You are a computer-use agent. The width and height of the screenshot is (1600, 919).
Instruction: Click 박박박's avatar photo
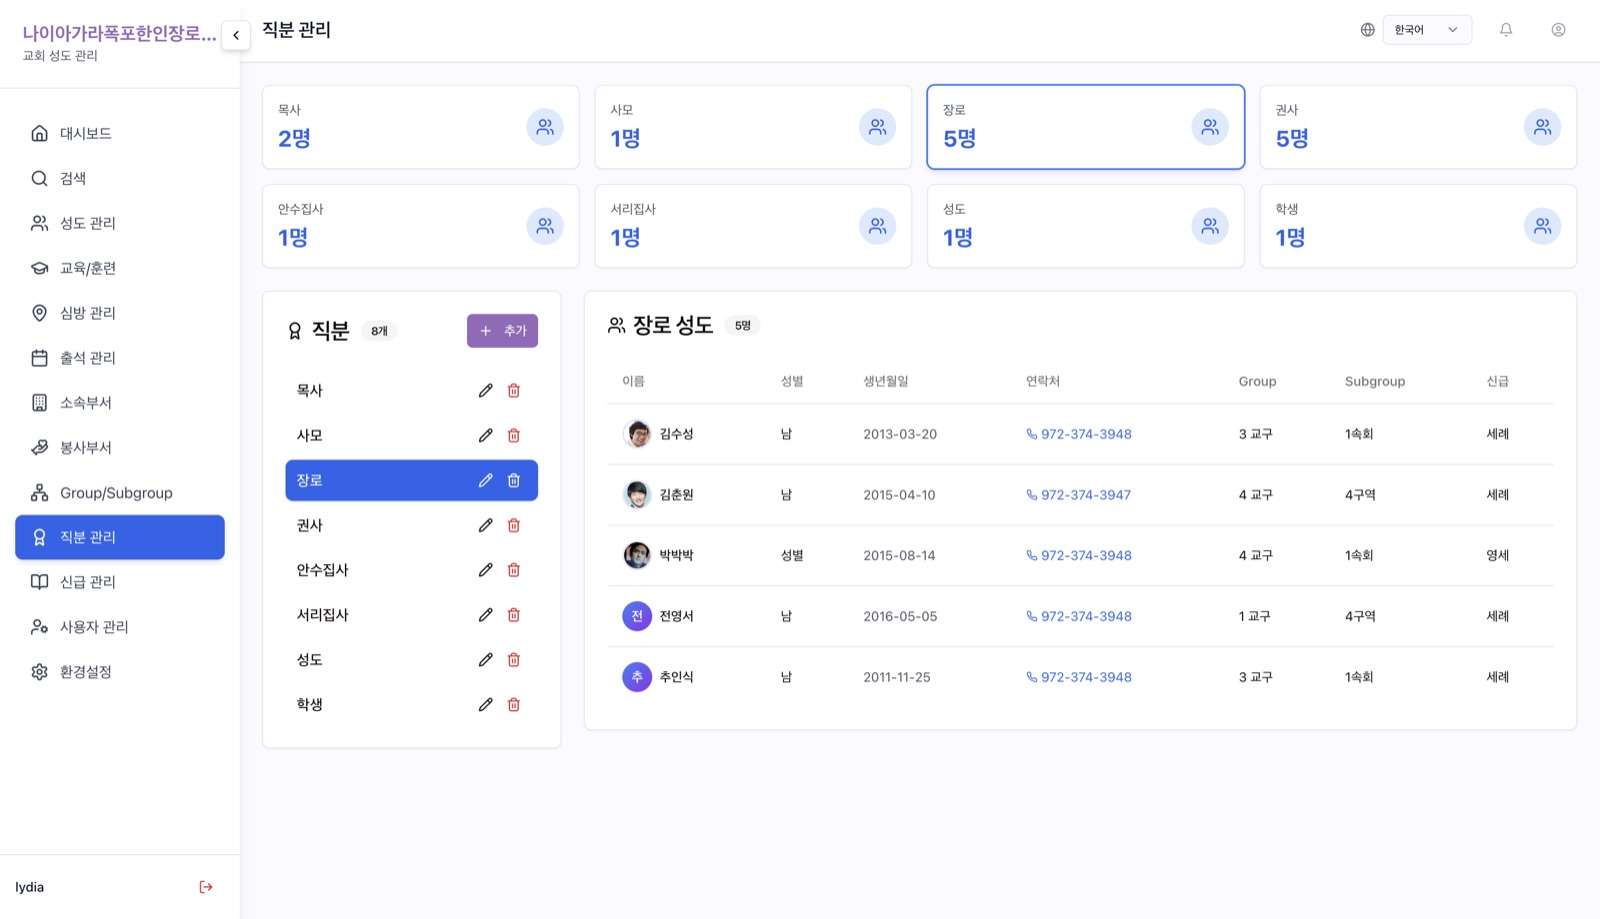(637, 555)
